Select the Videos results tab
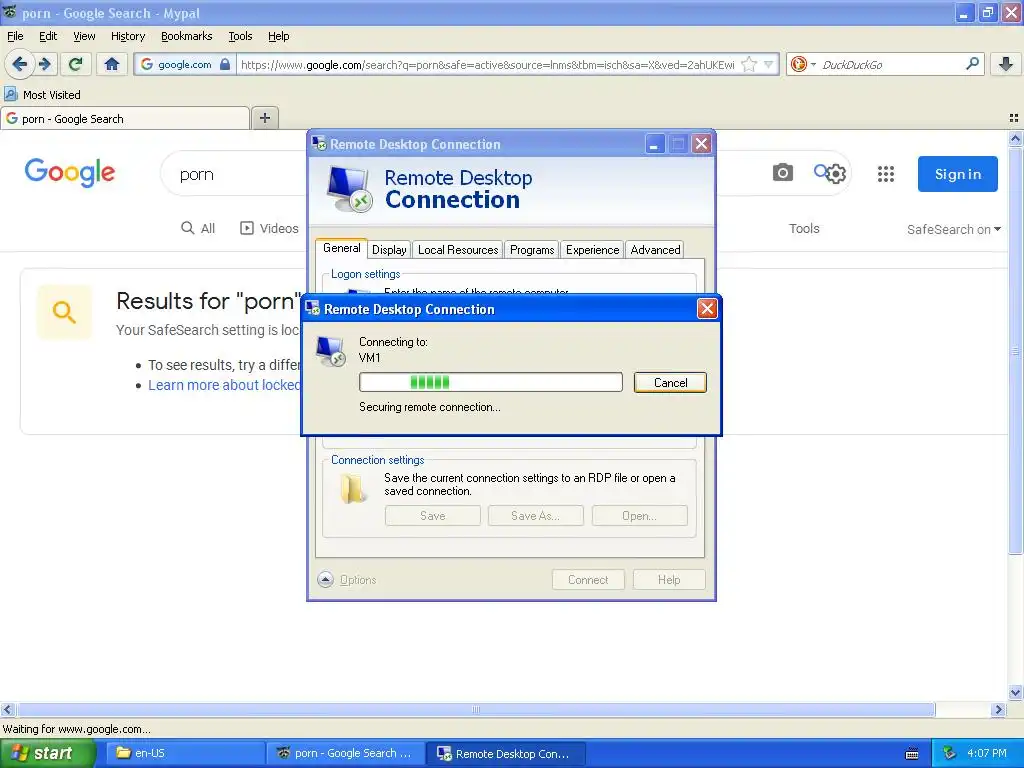Image resolution: width=1024 pixels, height=768 pixels. coord(269,228)
